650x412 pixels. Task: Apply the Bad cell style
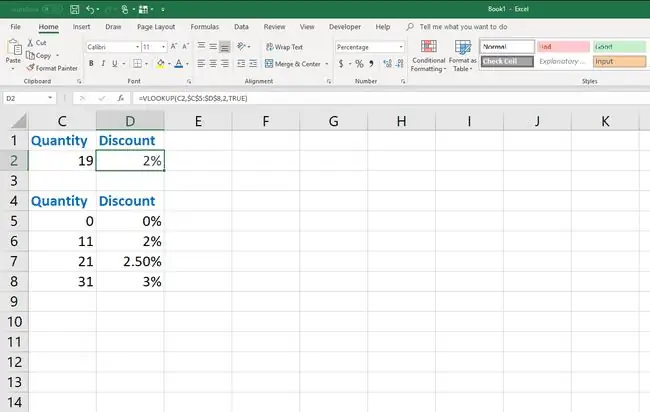(x=563, y=46)
